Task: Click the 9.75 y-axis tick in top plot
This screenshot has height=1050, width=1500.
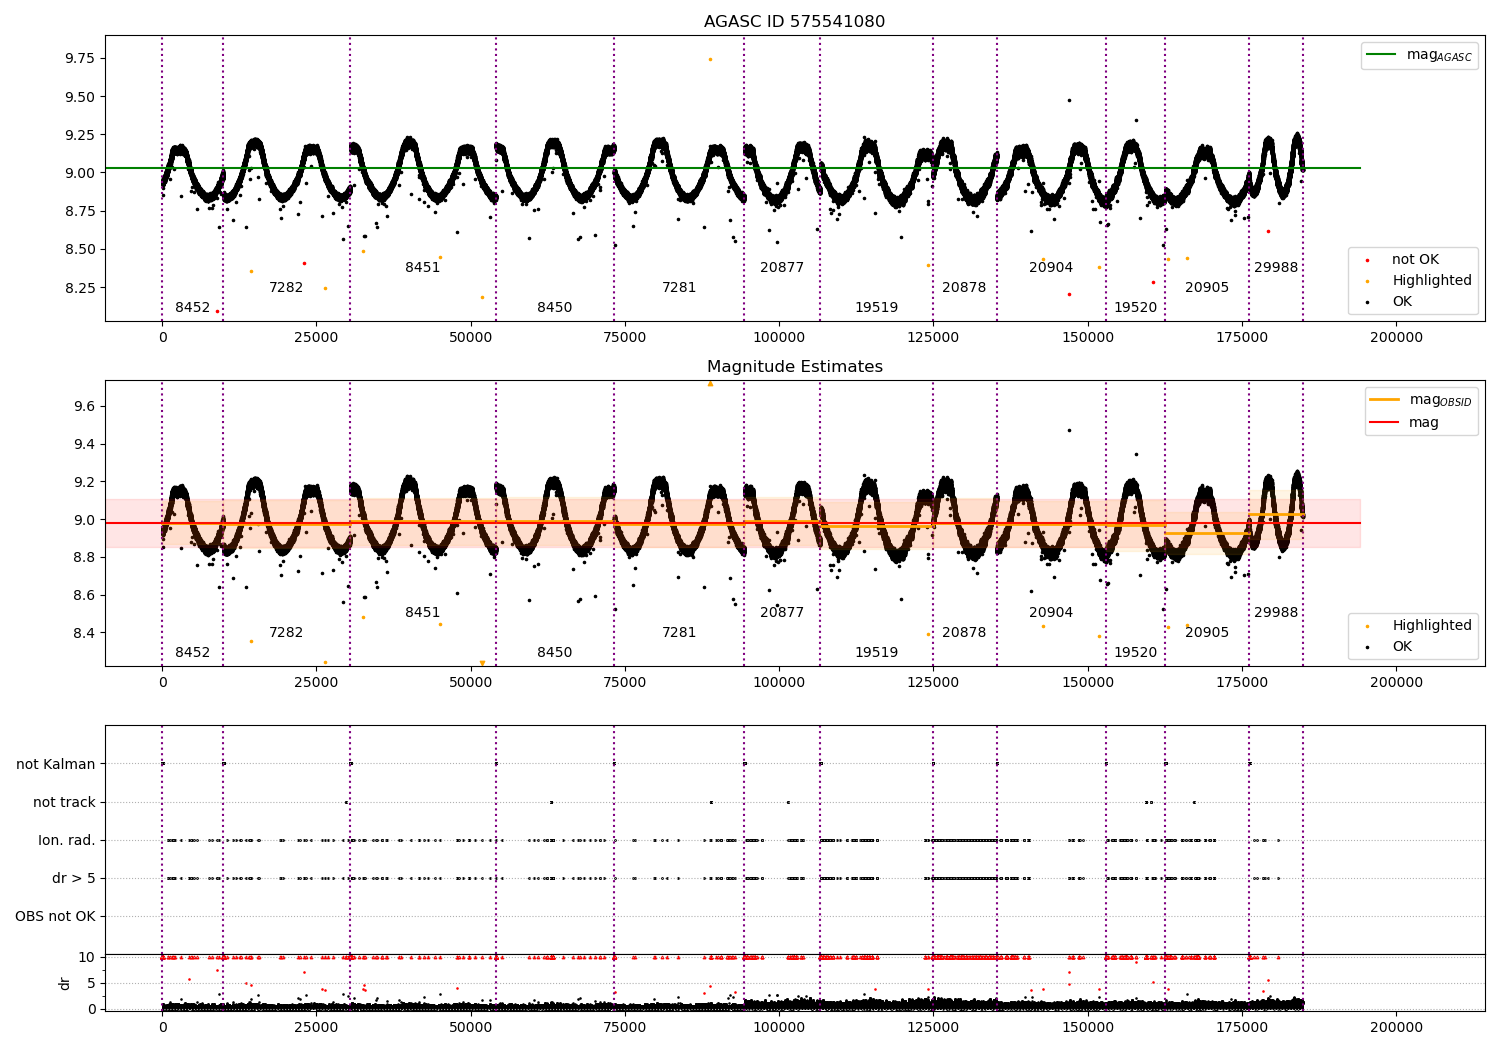Action: tap(79, 59)
